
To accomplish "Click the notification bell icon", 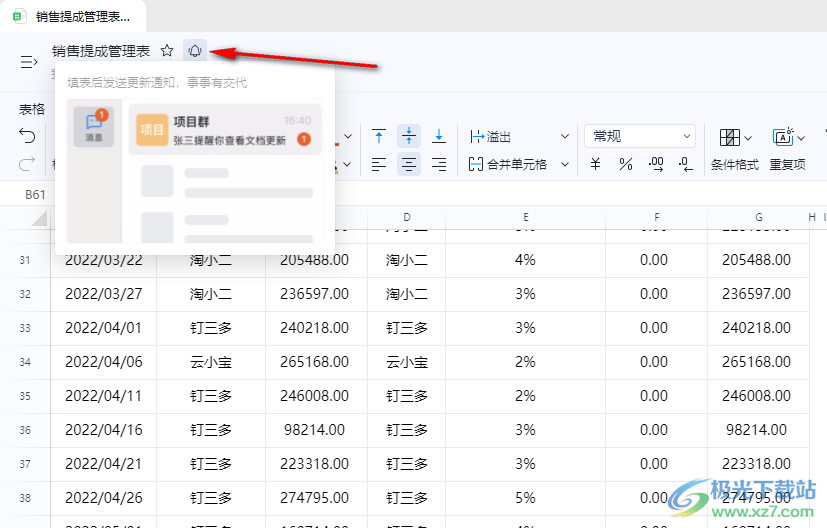I will point(195,51).
